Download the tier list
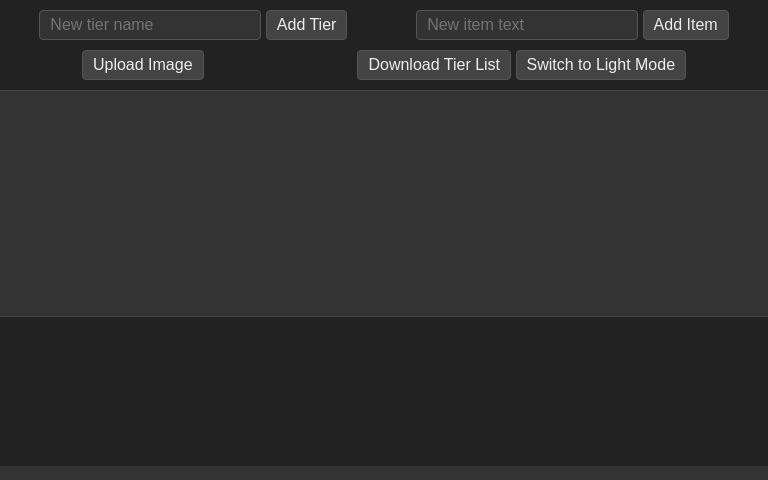768x480 pixels. click(433, 65)
